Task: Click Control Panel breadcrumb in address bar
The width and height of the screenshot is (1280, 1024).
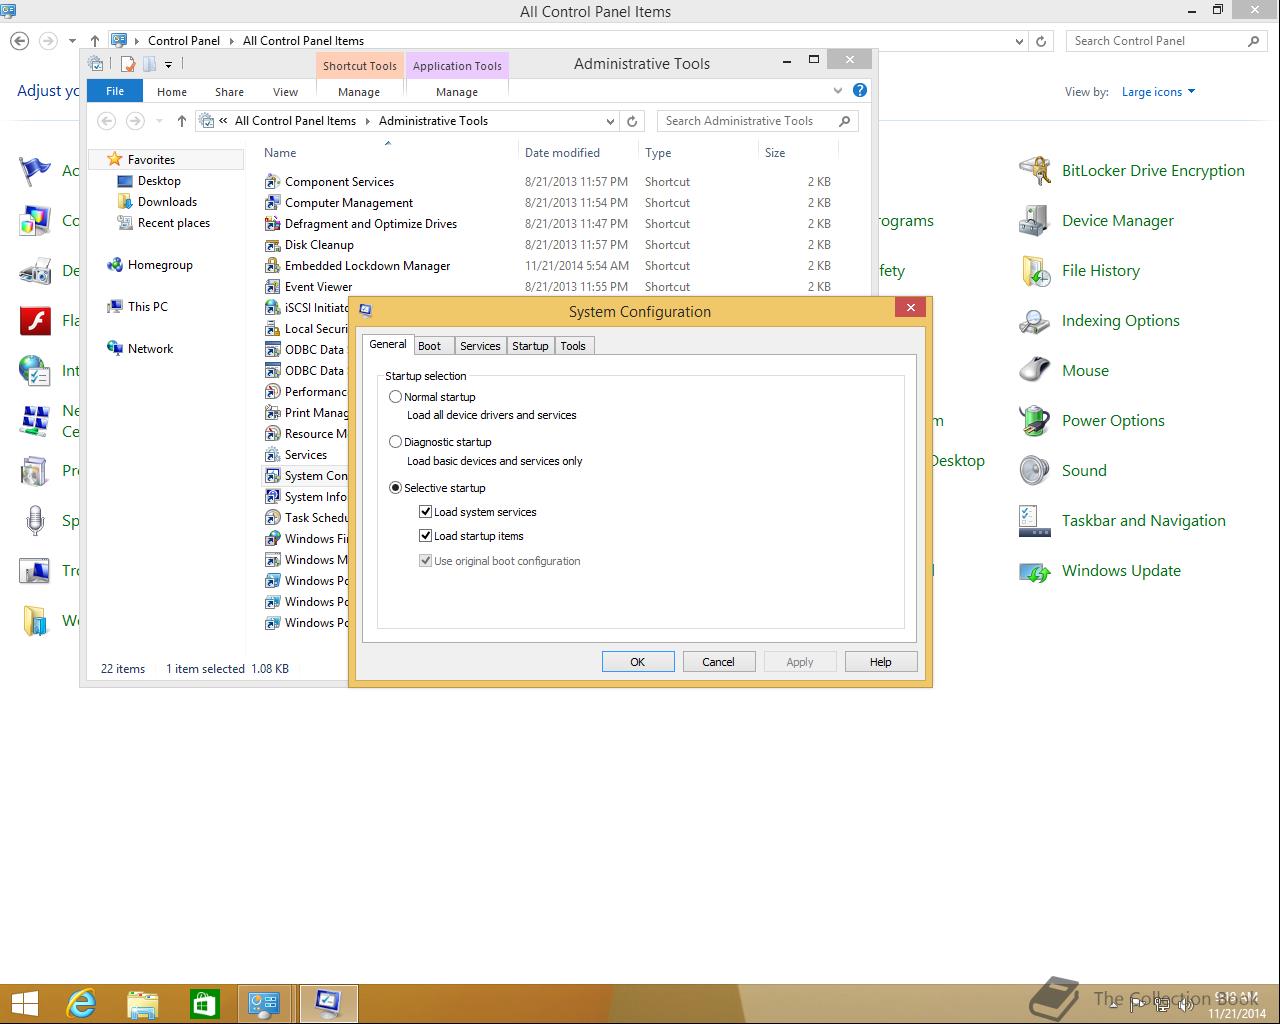Action: [x=184, y=41]
